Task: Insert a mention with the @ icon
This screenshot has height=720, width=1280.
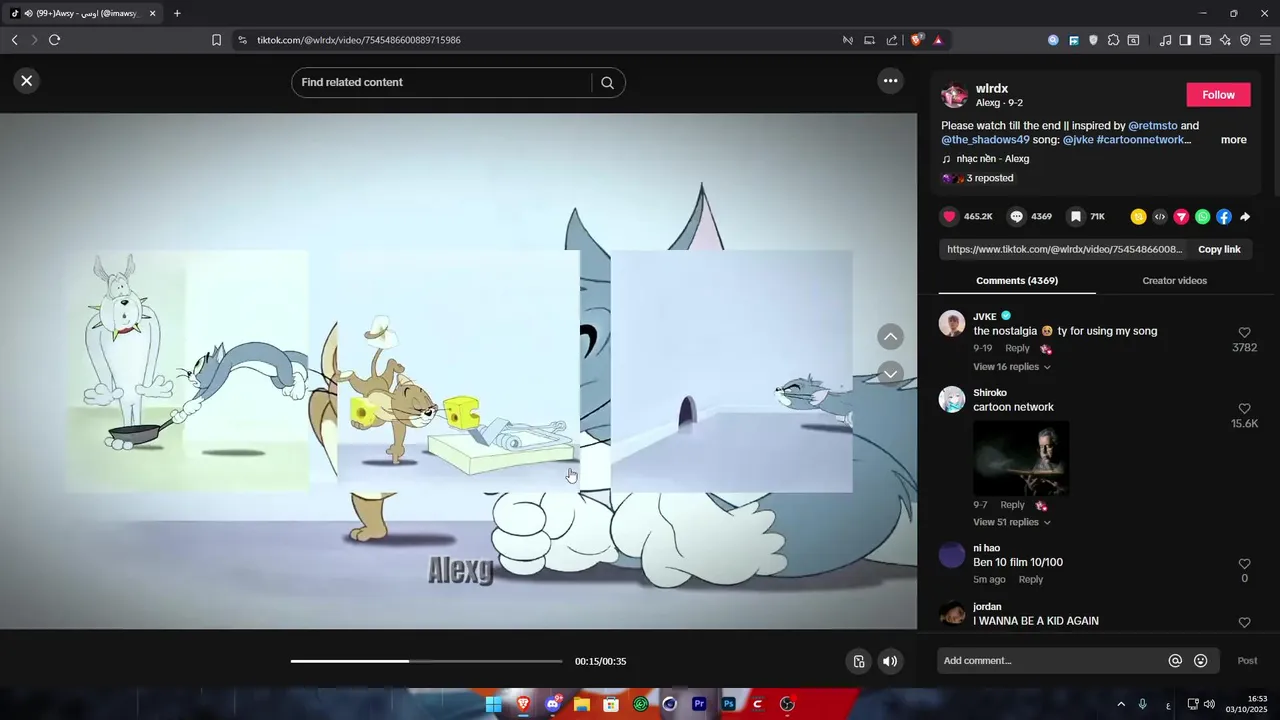Action: pyautogui.click(x=1175, y=661)
